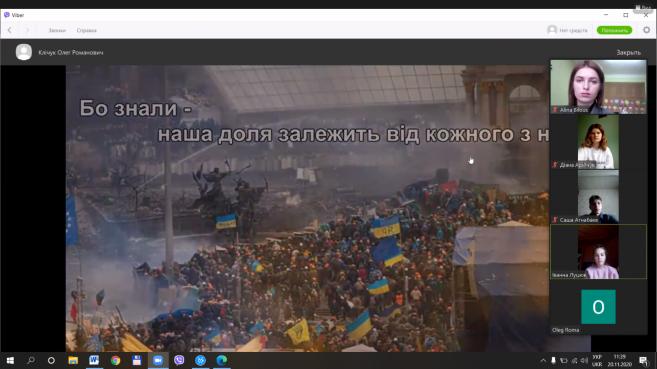Launch Google Chrome from taskbar
657x369 pixels.
[115, 360]
